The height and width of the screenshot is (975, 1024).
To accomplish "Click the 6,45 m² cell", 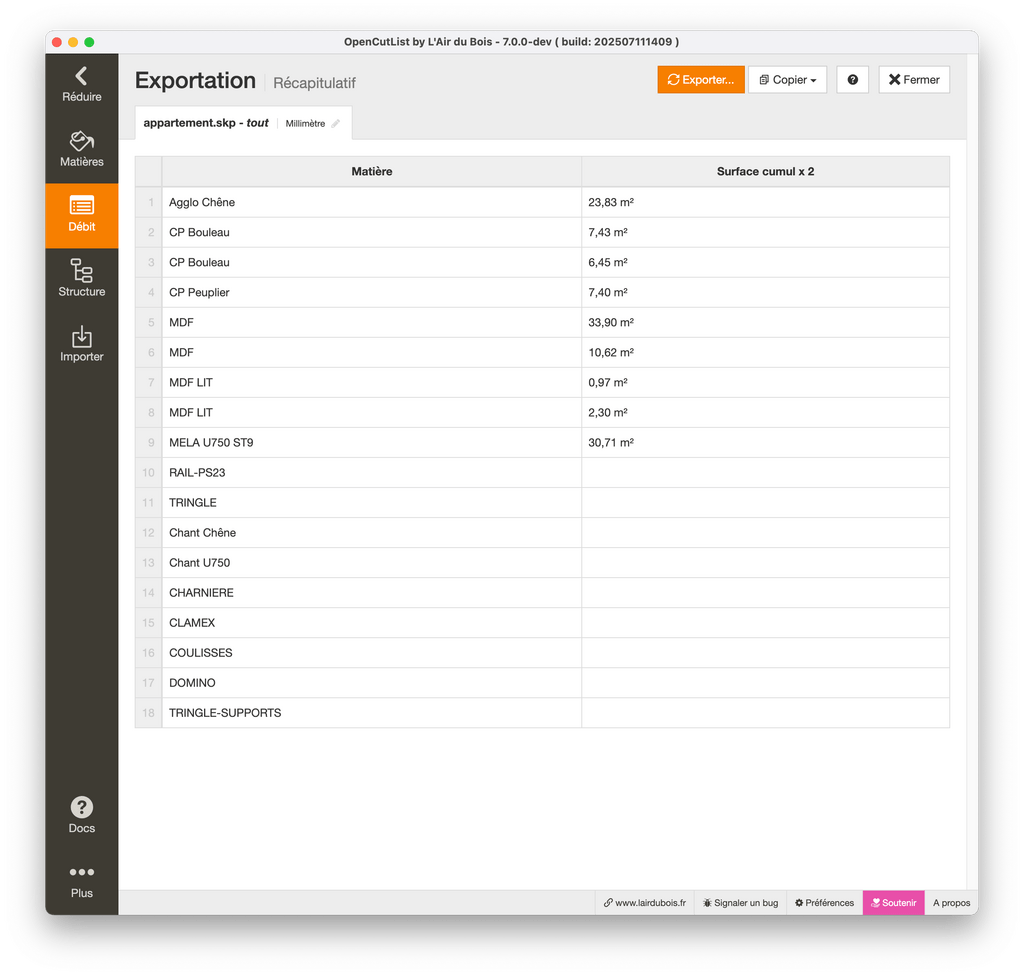I will 765,263.
